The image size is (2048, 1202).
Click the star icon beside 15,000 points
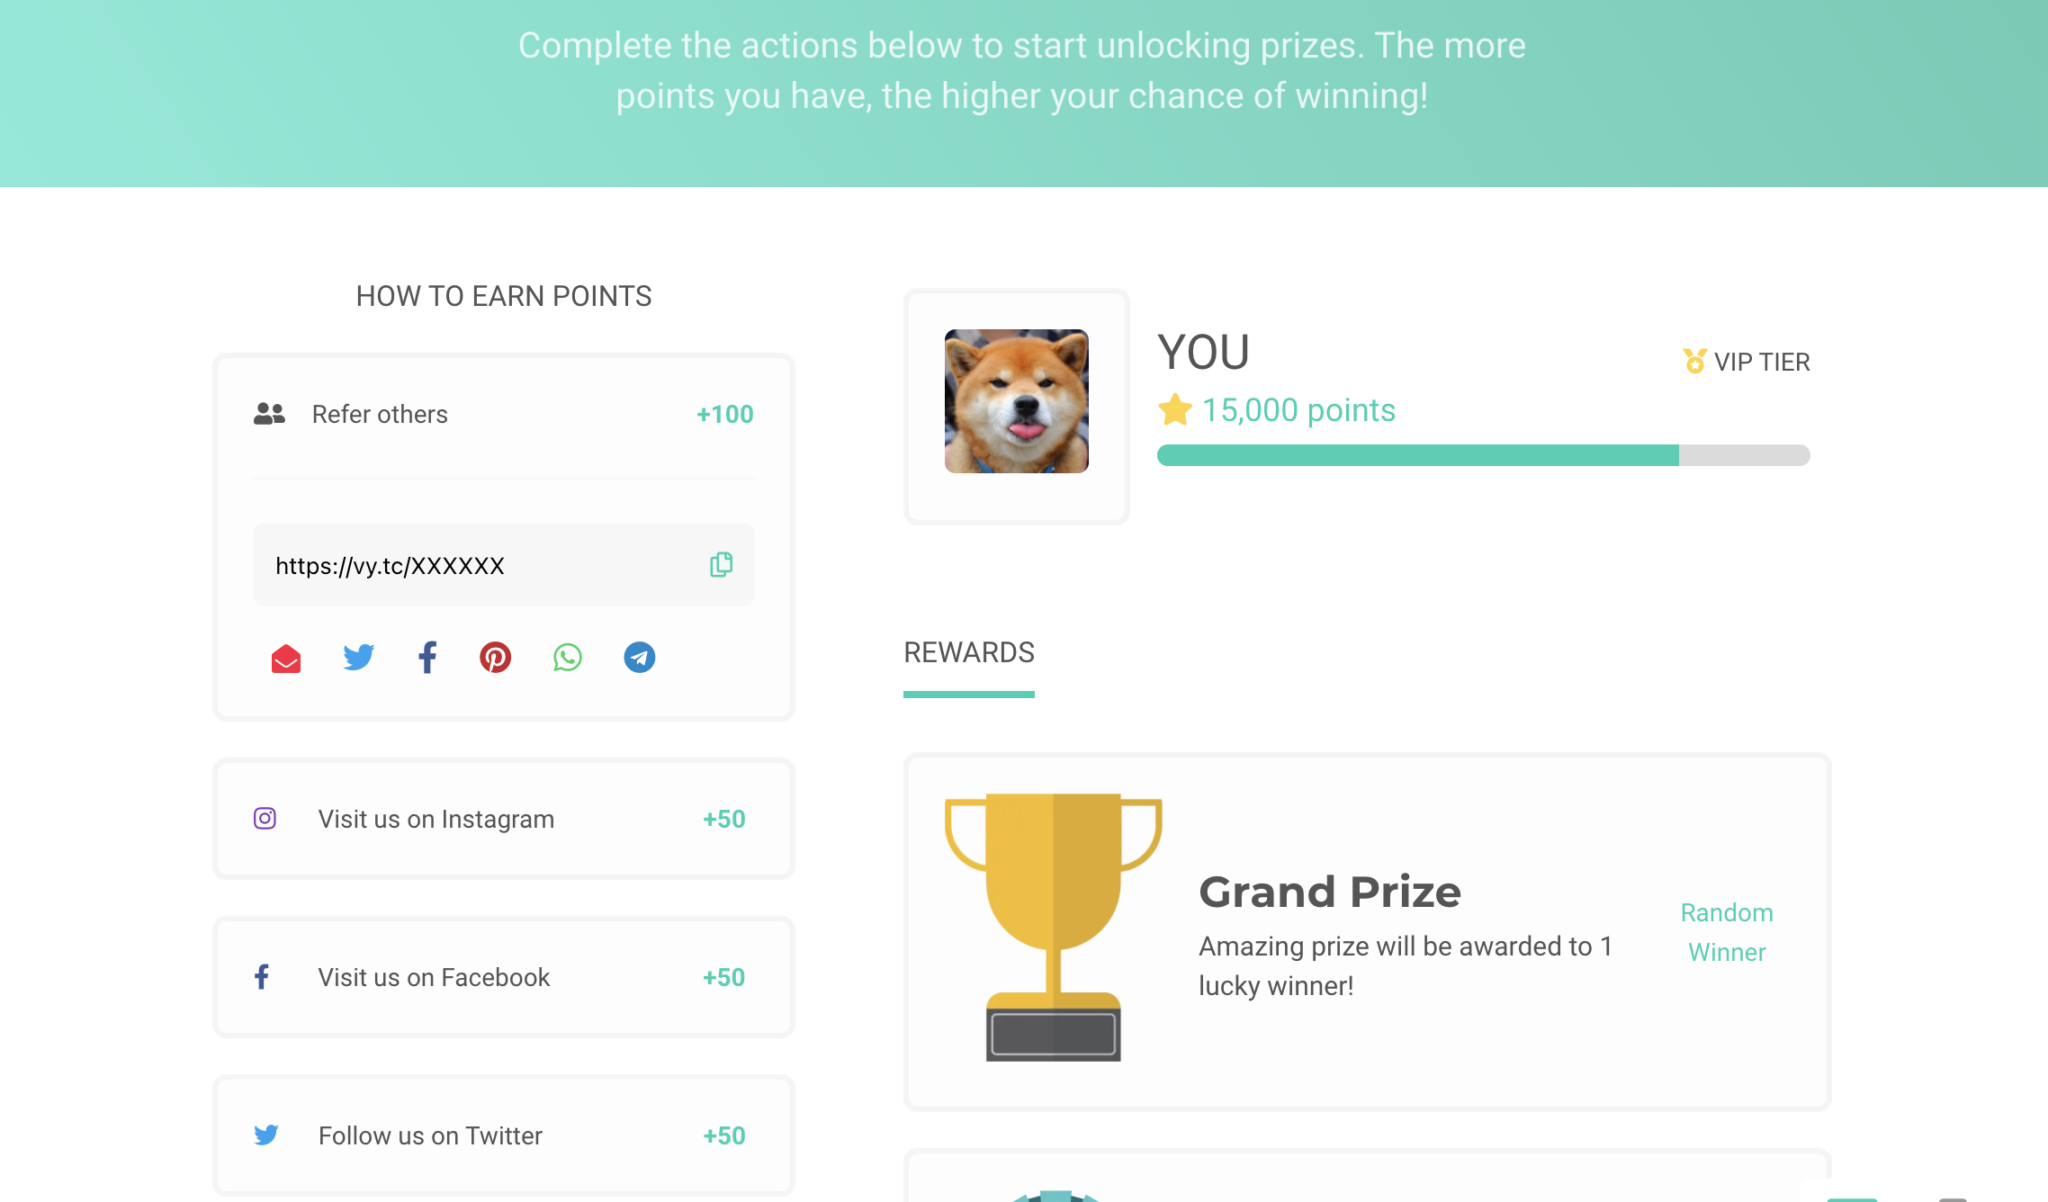pos(1174,409)
